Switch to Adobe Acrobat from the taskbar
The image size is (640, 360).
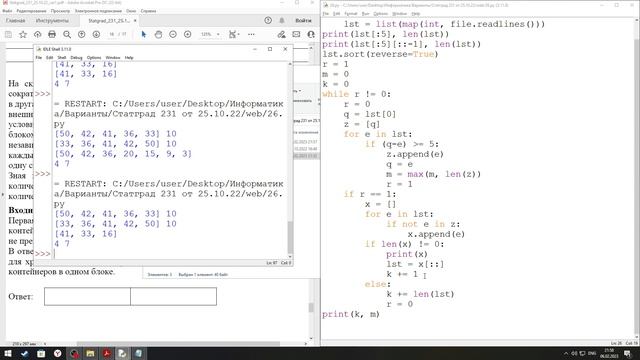point(107,353)
